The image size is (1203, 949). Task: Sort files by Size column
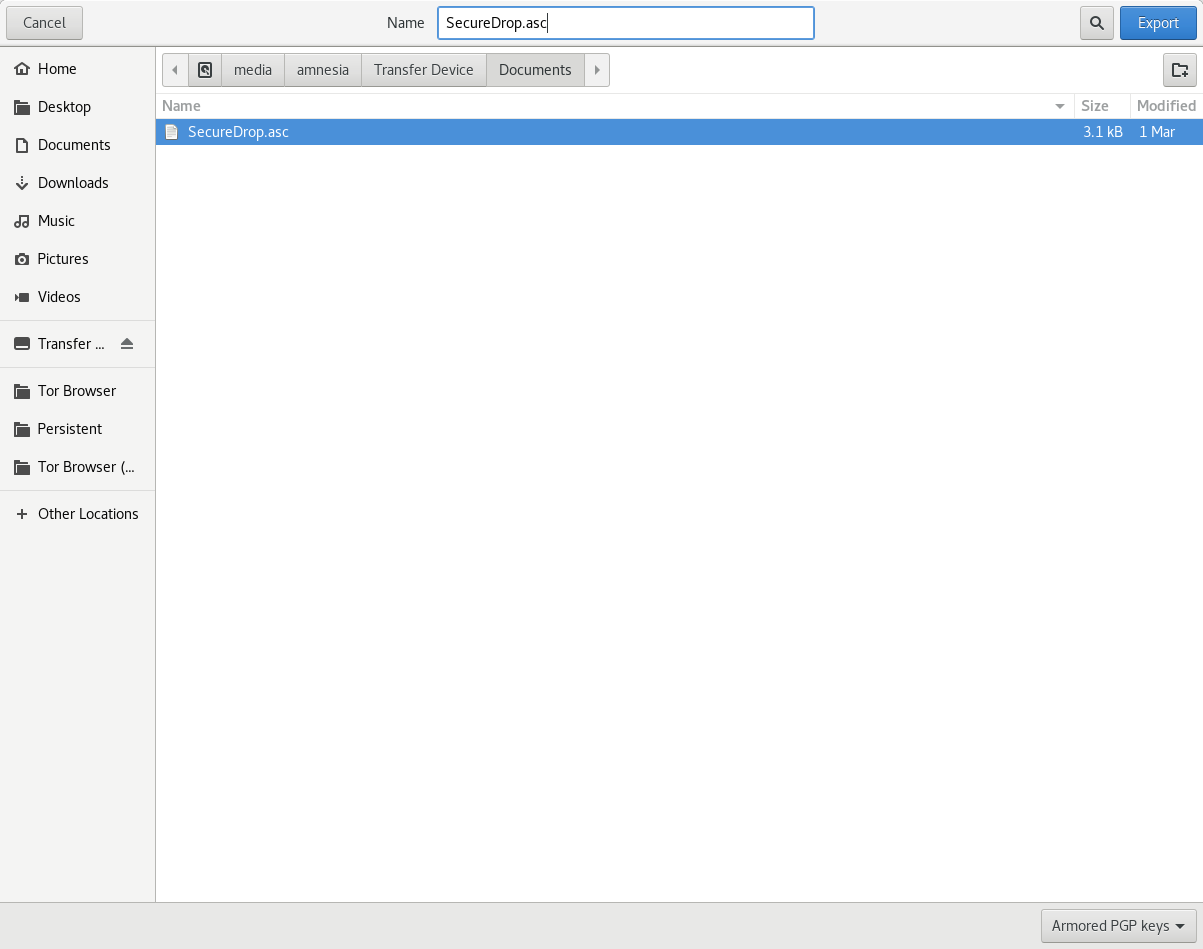pyautogui.click(x=1102, y=106)
